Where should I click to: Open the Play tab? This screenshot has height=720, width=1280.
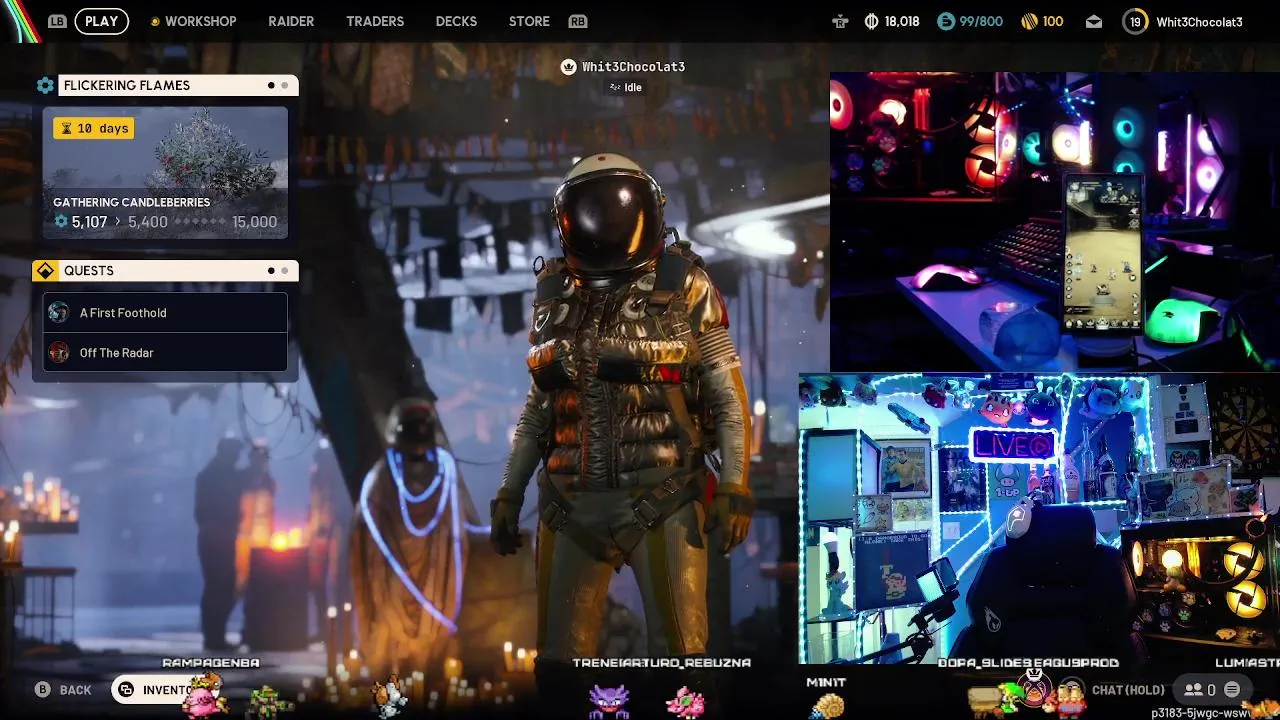101,21
